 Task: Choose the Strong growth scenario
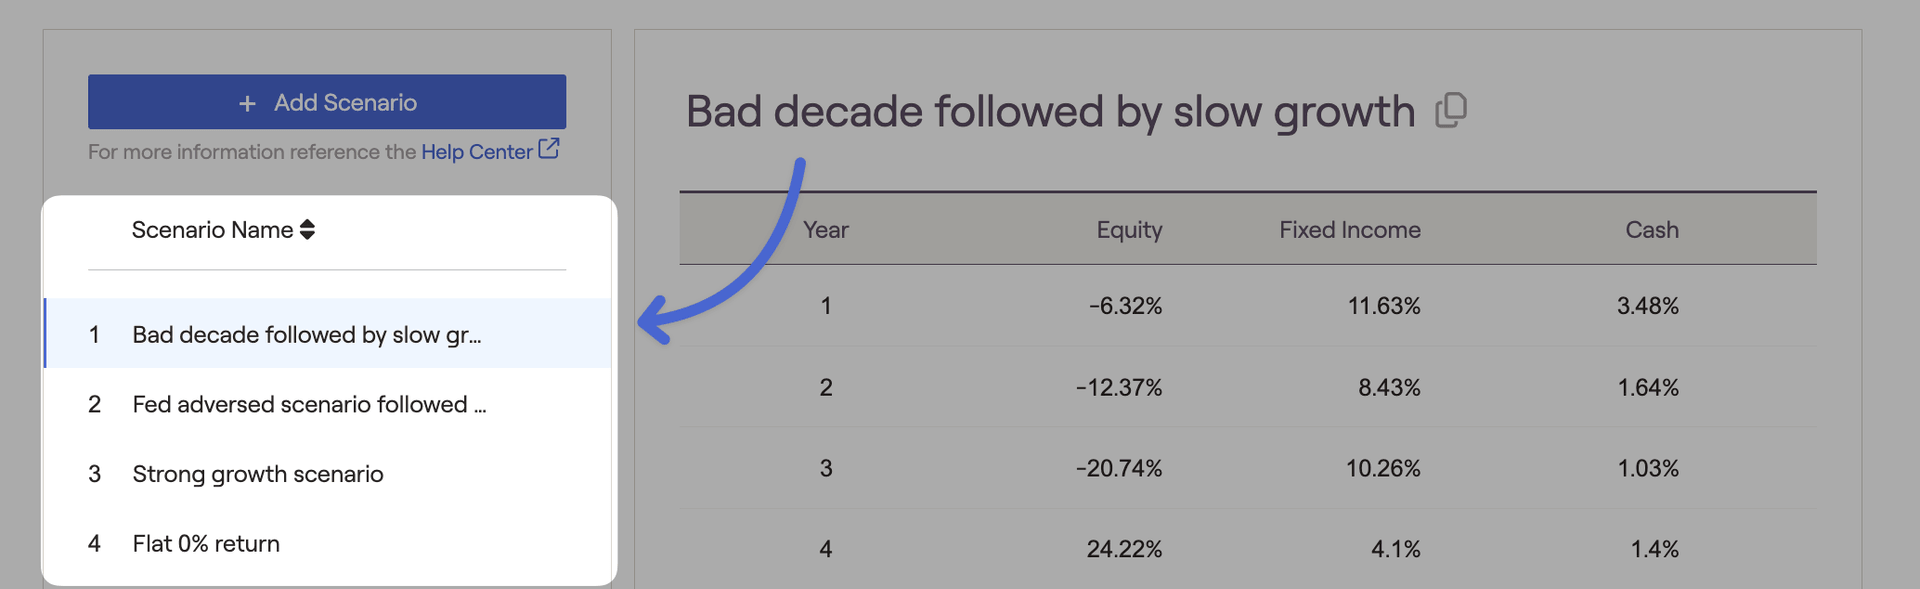(x=328, y=474)
